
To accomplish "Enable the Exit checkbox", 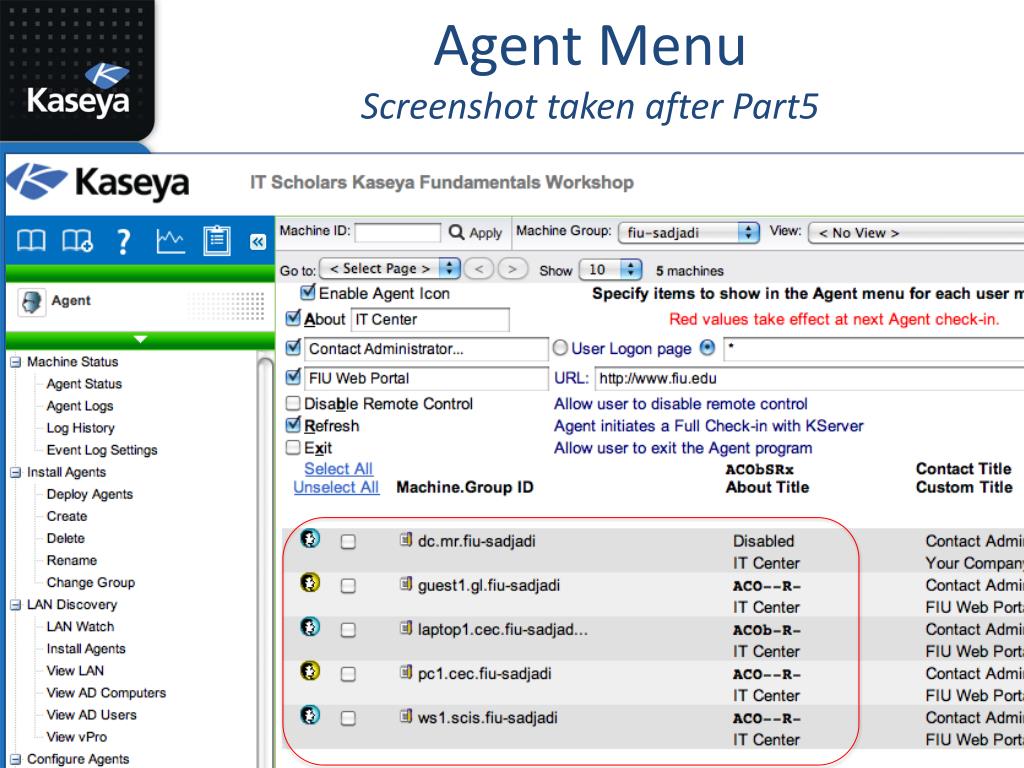I will [x=294, y=447].
